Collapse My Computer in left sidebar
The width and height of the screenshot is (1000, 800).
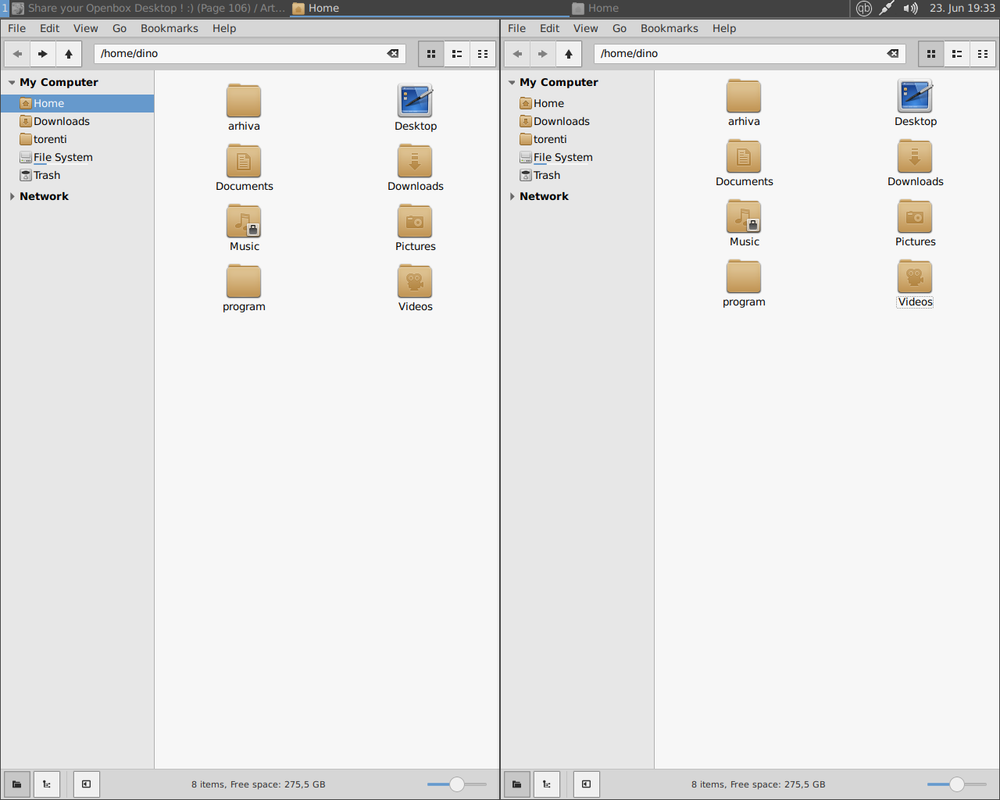pyautogui.click(x=11, y=82)
